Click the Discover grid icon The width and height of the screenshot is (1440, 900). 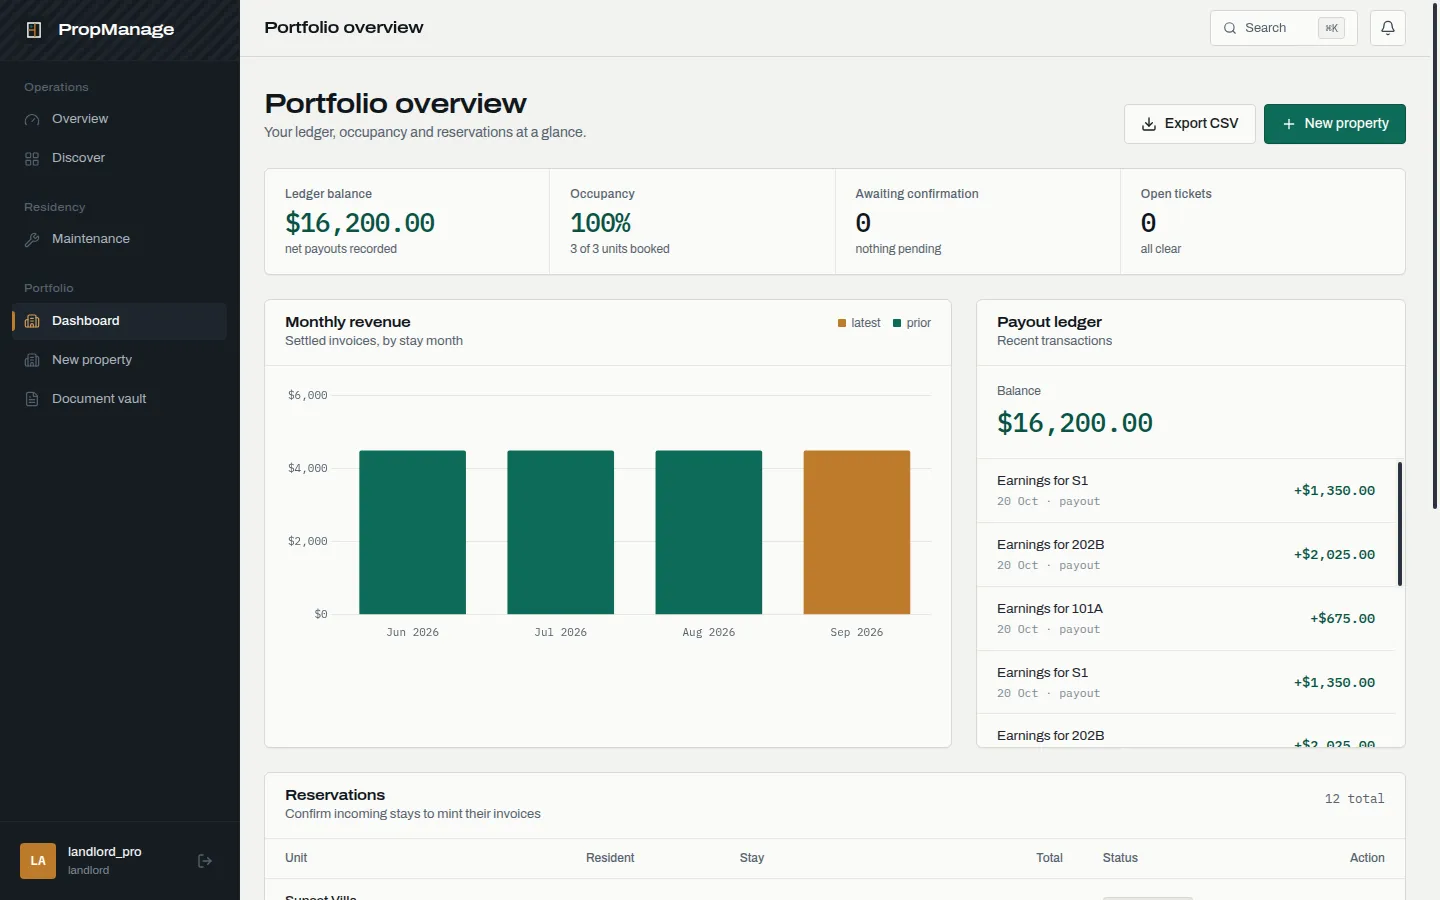(32, 159)
